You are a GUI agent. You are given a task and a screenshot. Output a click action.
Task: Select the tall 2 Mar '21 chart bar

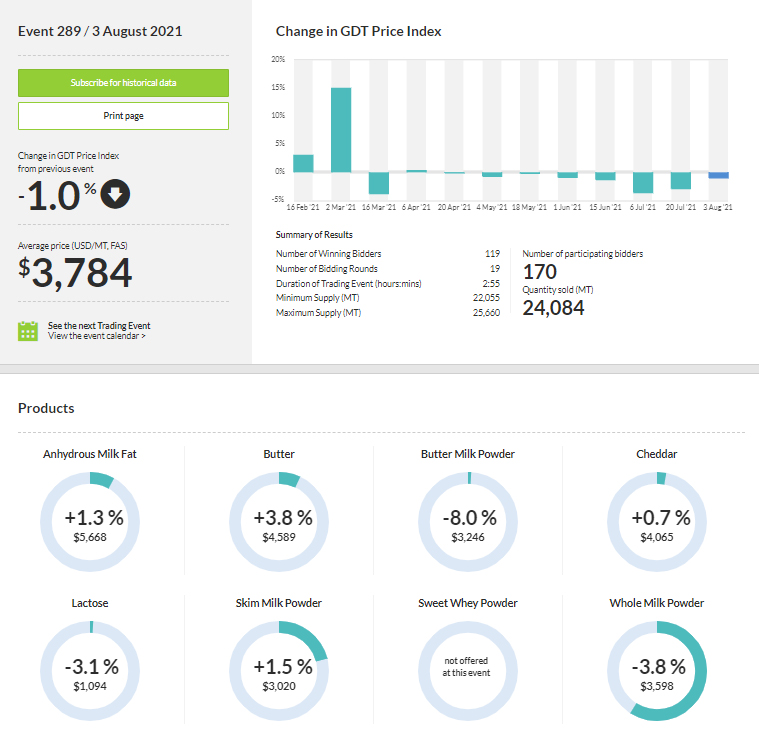click(341, 130)
